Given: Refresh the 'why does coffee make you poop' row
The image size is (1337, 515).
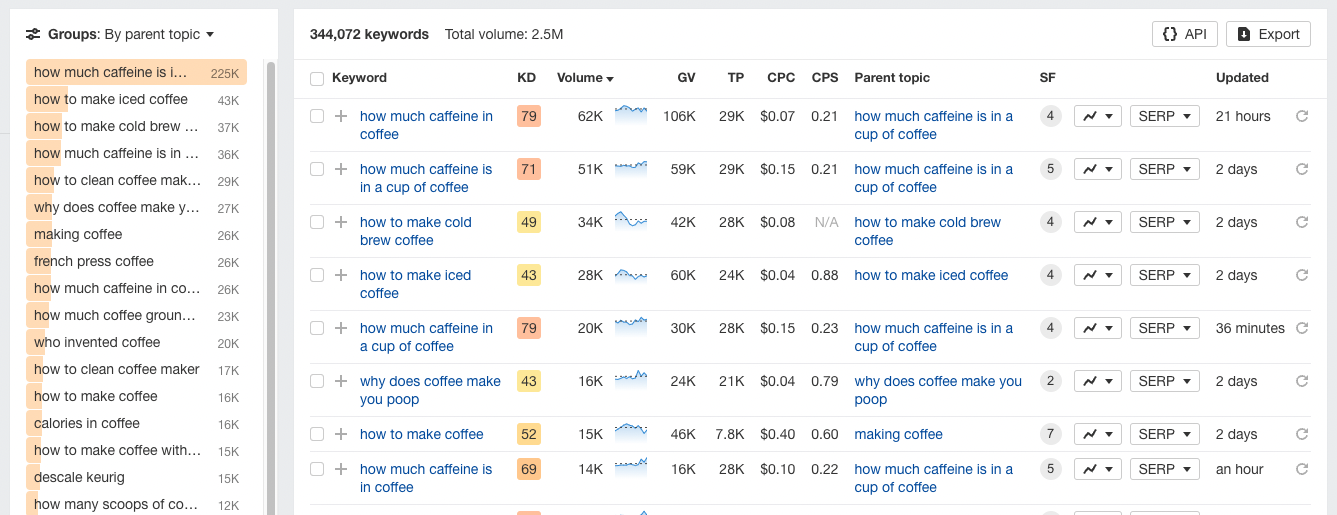Looking at the screenshot, I should [1302, 381].
